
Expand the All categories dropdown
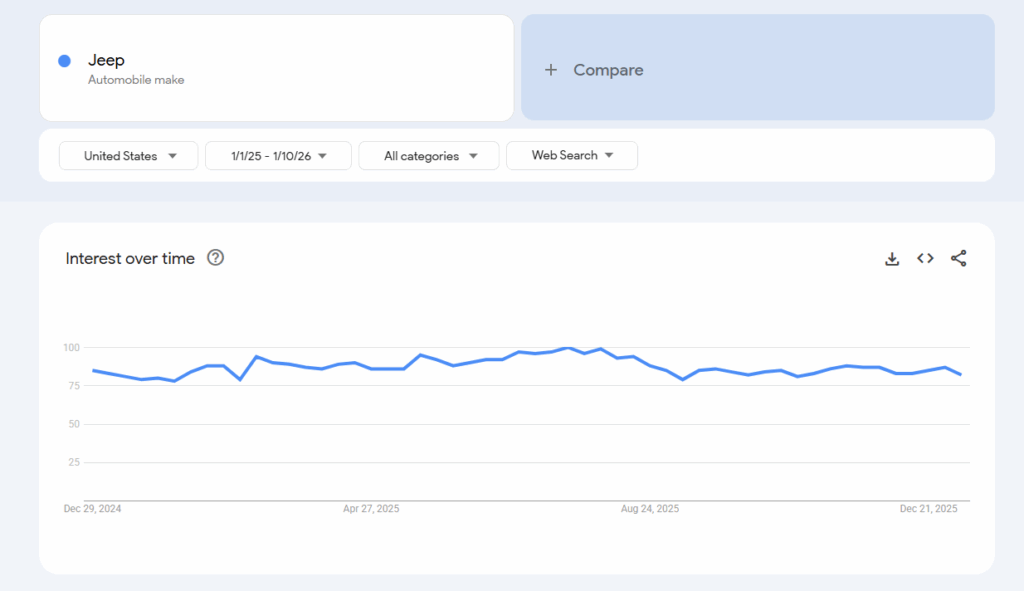point(428,155)
